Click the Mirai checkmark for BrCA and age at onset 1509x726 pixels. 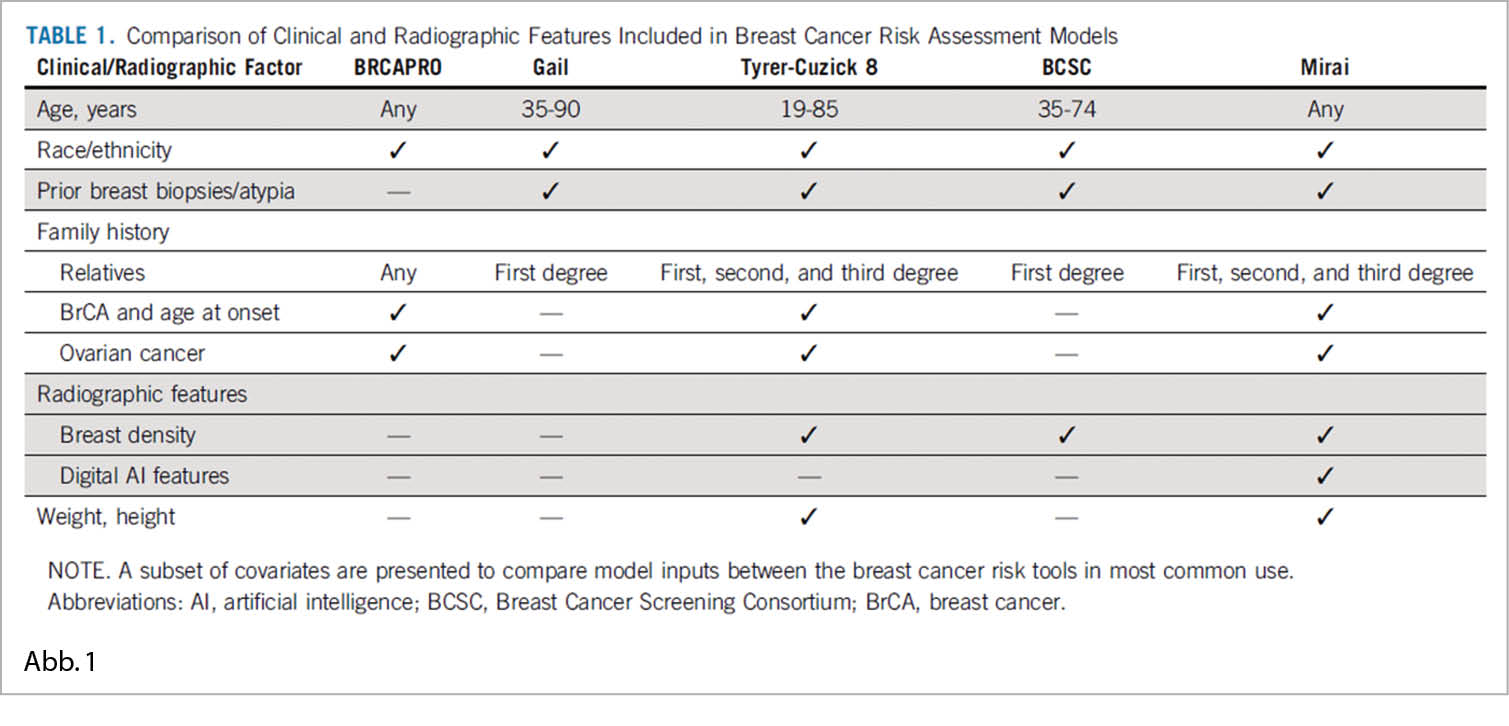[x=1324, y=312]
